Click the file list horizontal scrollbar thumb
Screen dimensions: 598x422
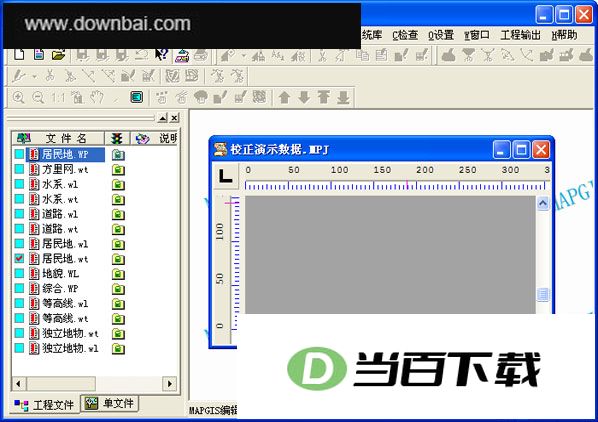pyautogui.click(x=61, y=383)
